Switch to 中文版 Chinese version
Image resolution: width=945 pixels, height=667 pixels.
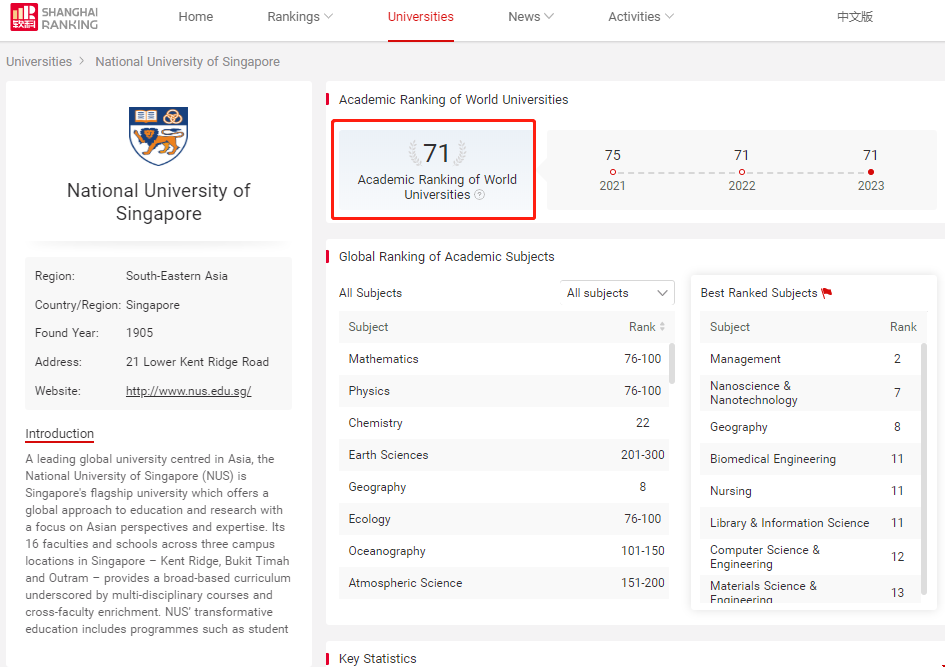[x=855, y=16]
